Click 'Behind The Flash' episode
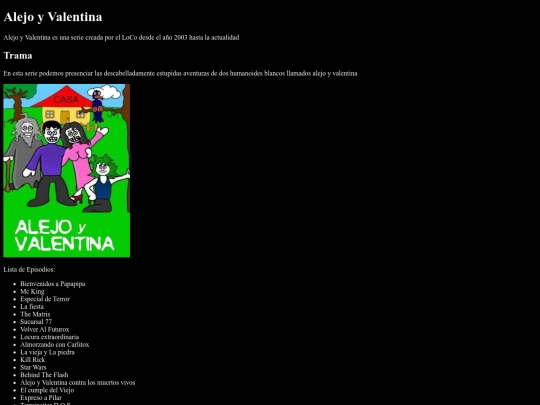Image resolution: width=540 pixels, height=405 pixels. point(44,375)
